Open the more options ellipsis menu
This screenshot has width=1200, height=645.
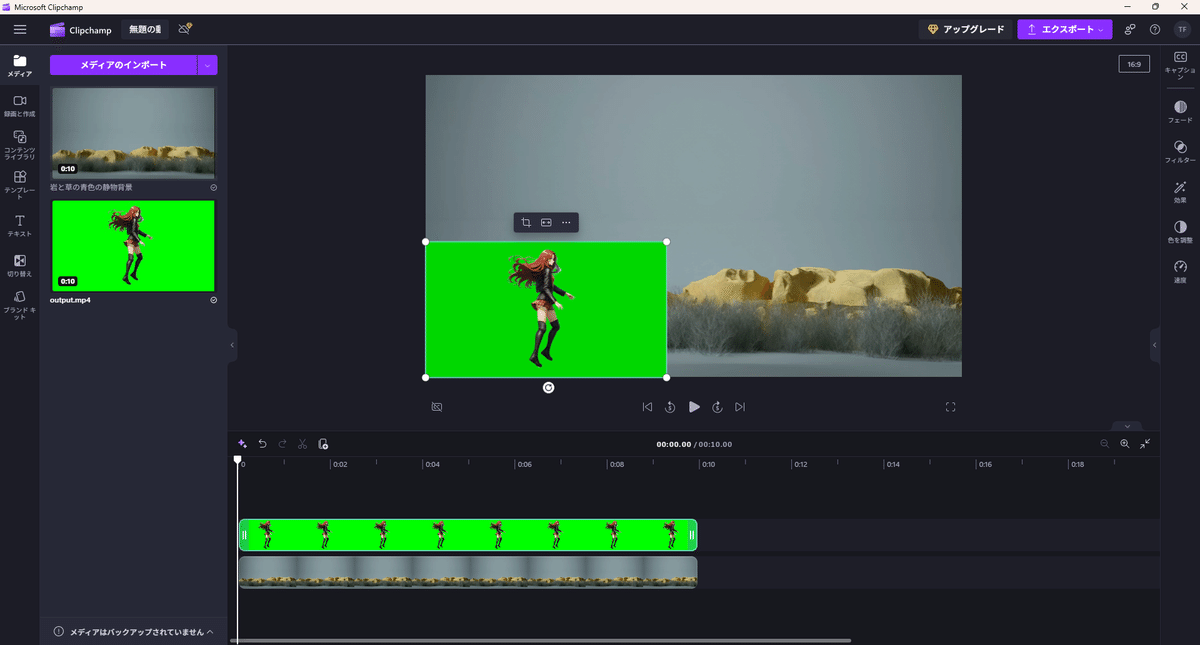tap(566, 222)
